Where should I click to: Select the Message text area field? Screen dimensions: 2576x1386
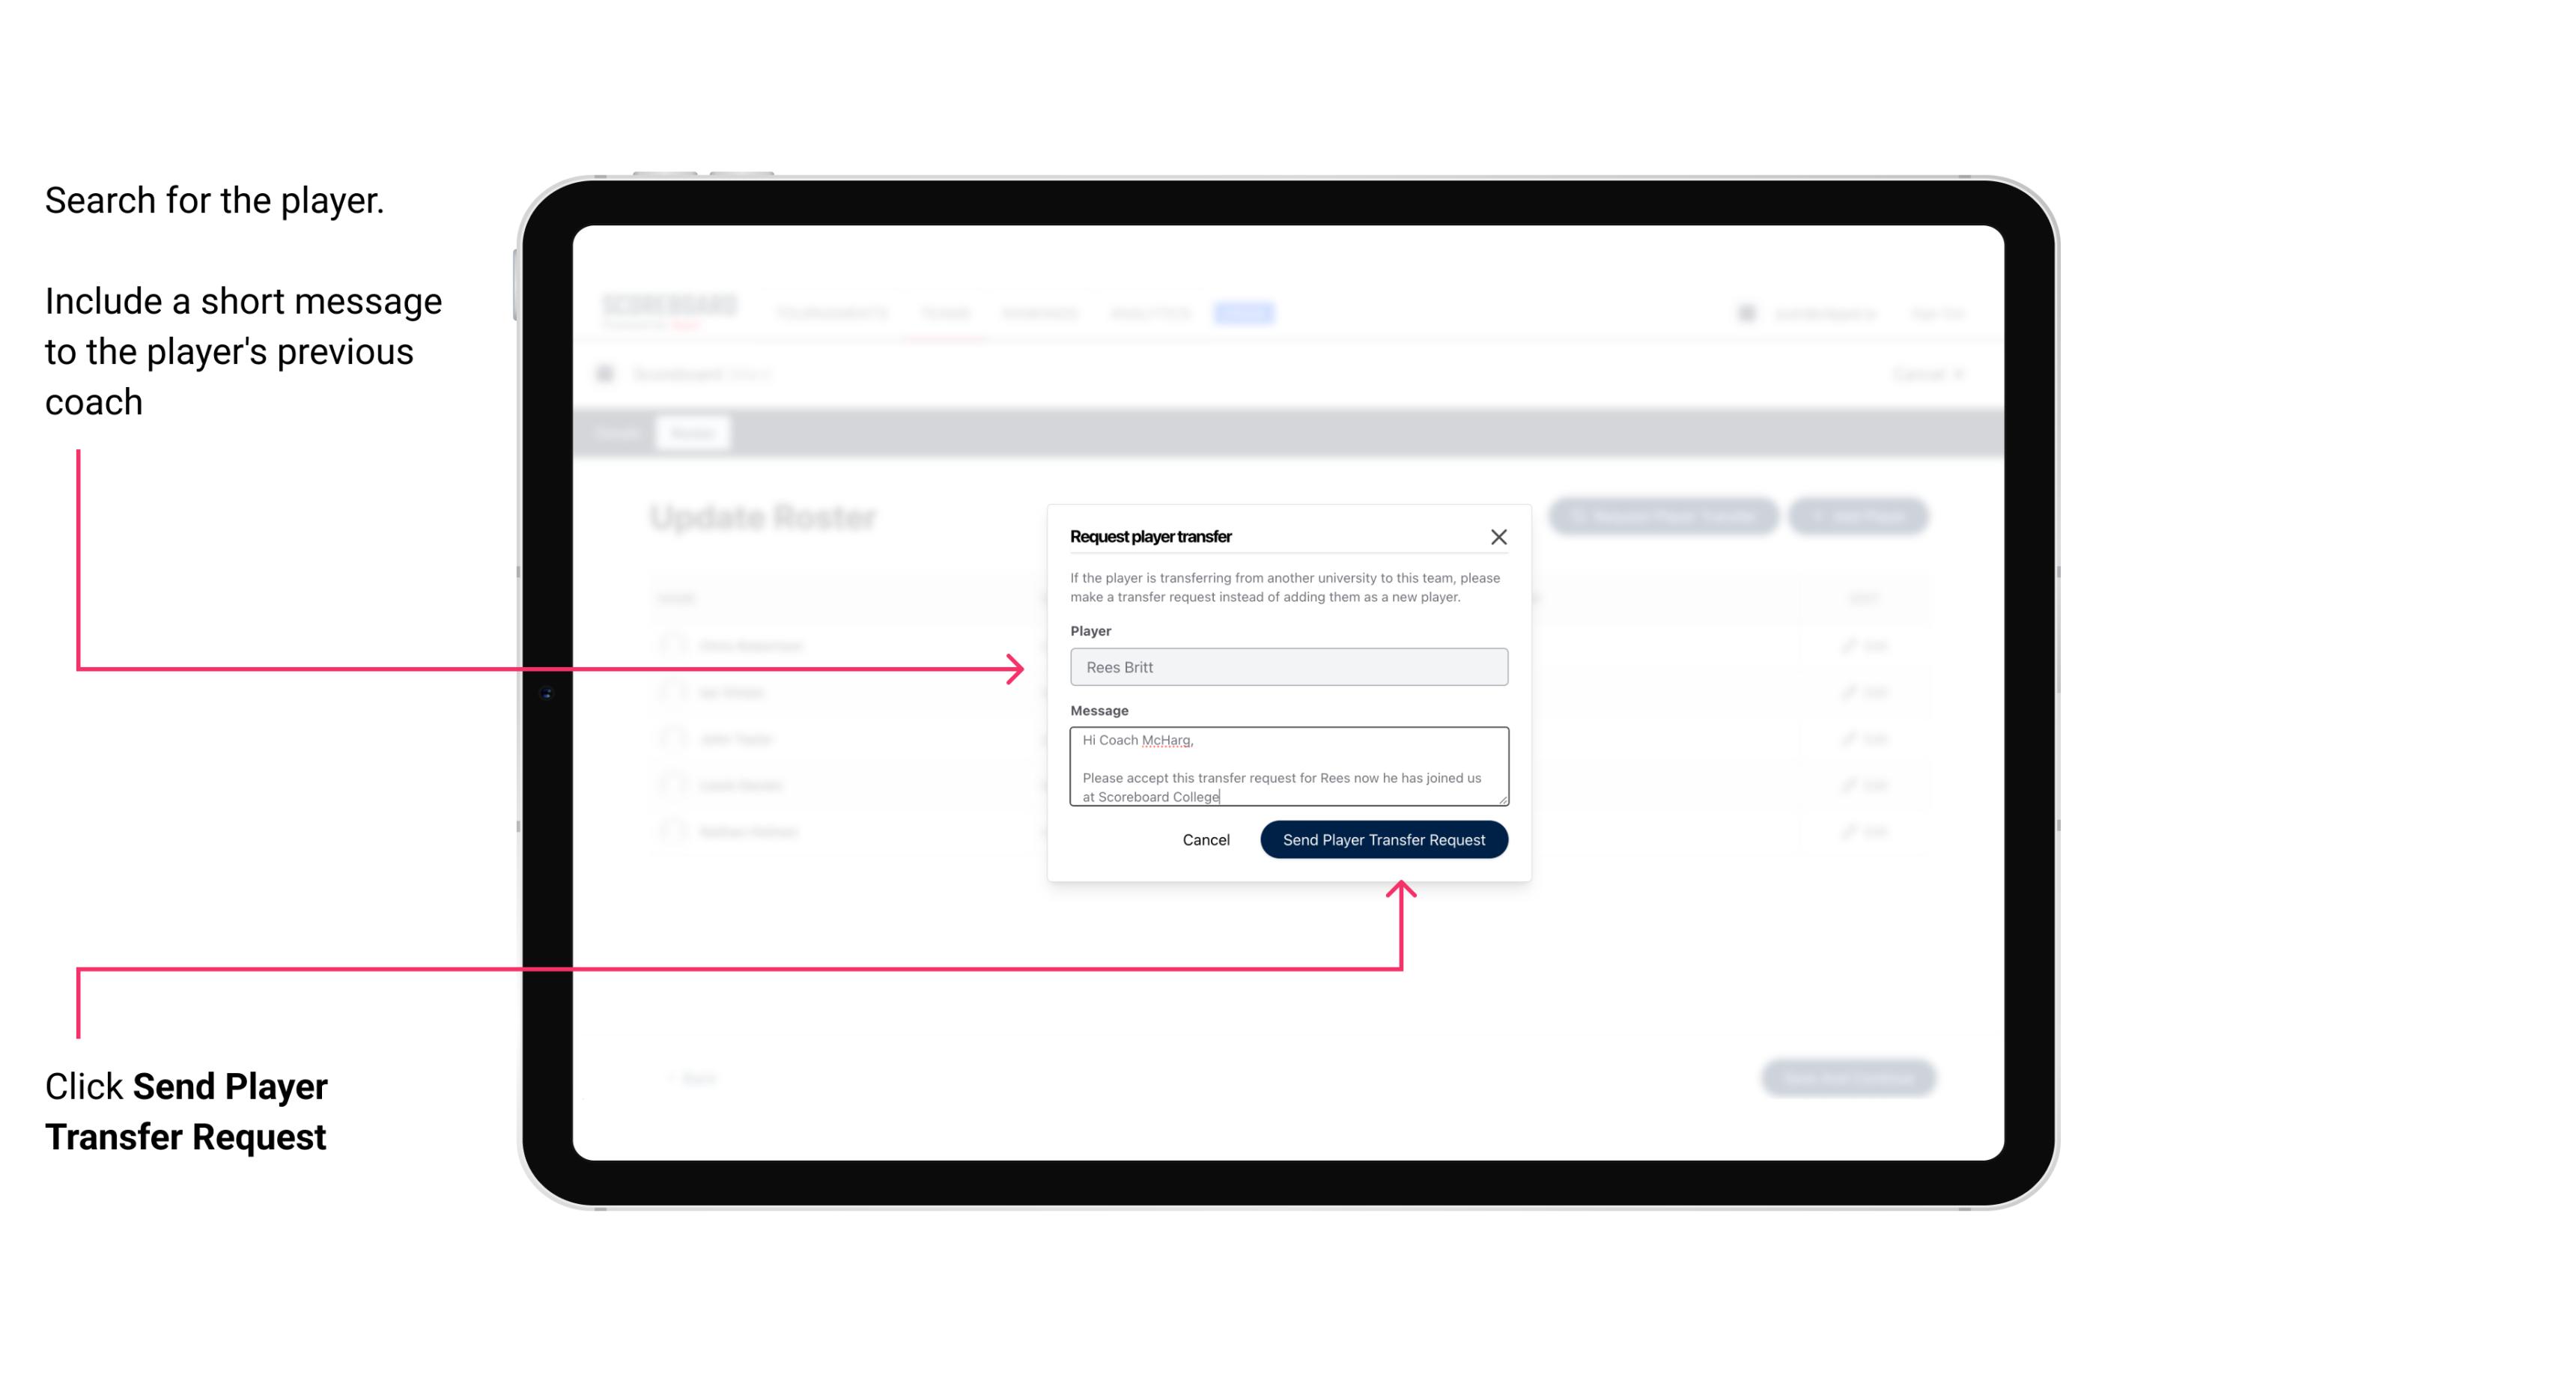1286,767
